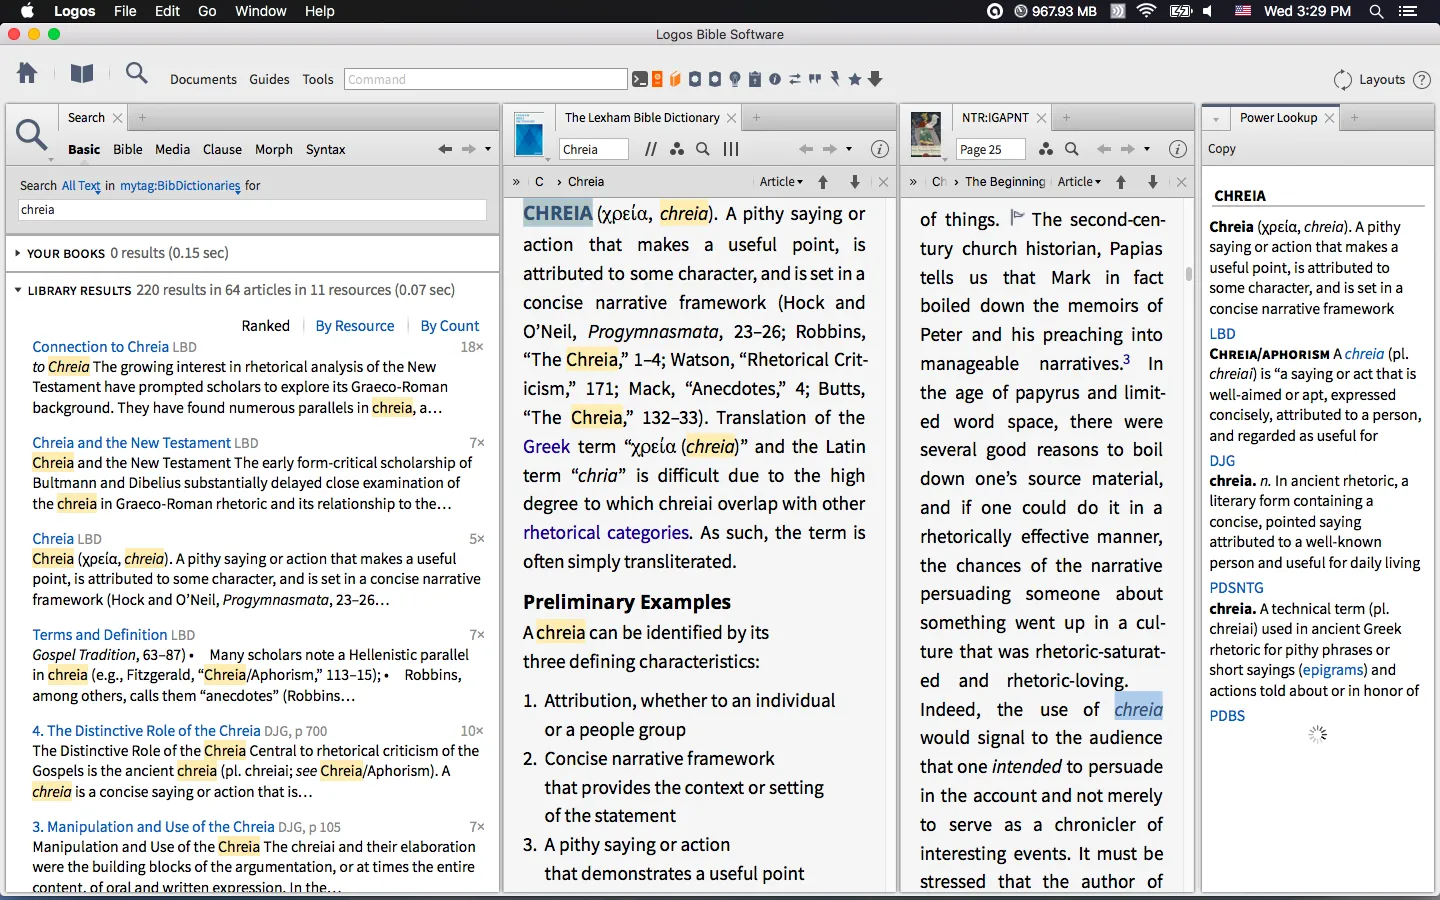Click inline search magnifier in NTR:IGAPNT panel
Image resolution: width=1440 pixels, height=900 pixels.
(x=1072, y=149)
